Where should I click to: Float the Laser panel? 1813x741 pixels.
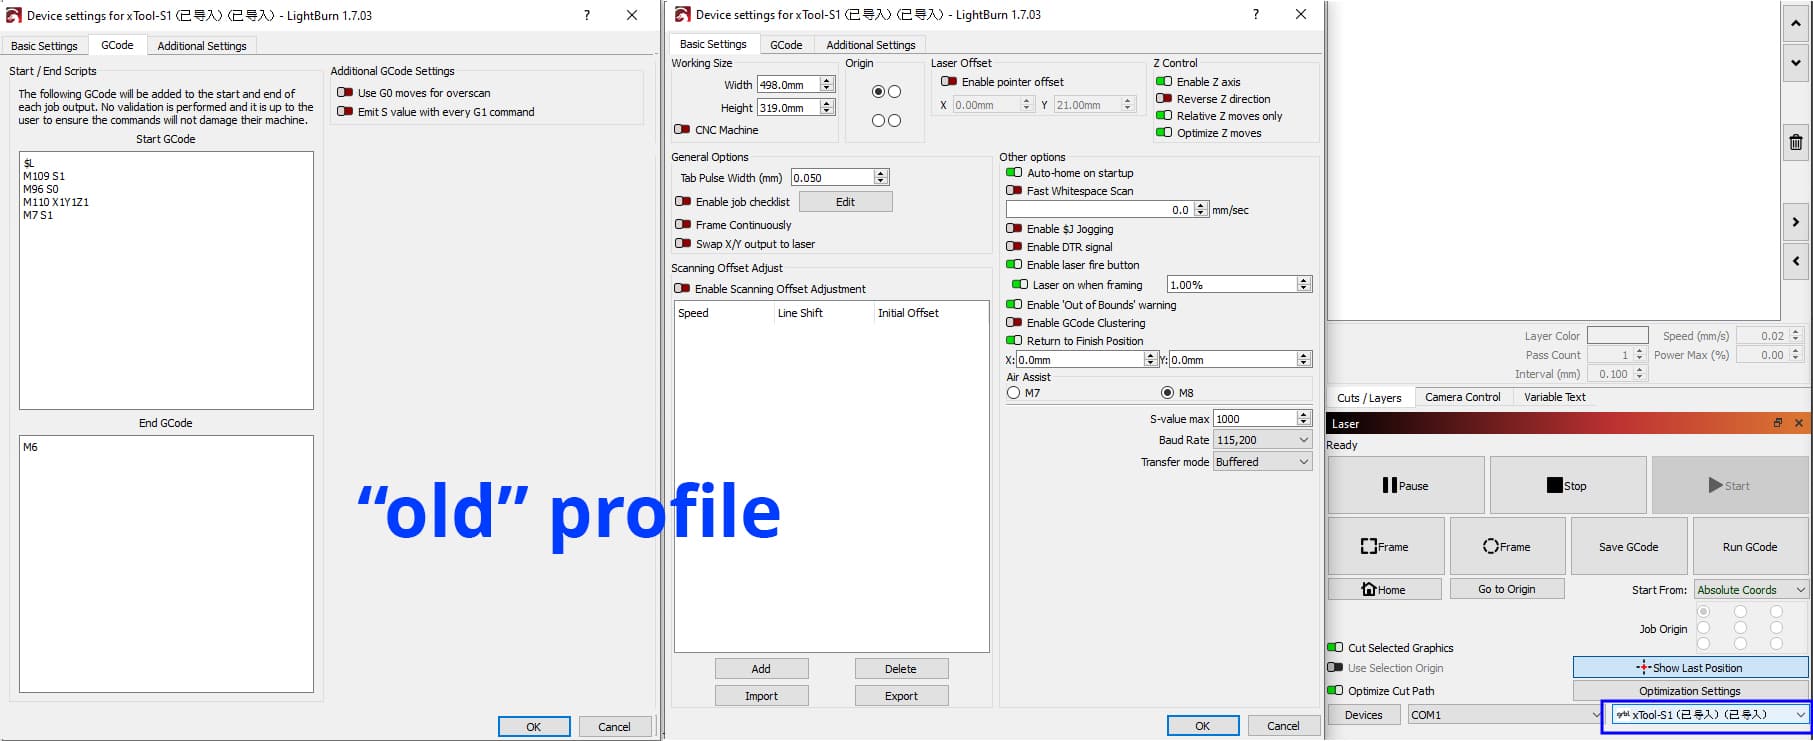1778,423
